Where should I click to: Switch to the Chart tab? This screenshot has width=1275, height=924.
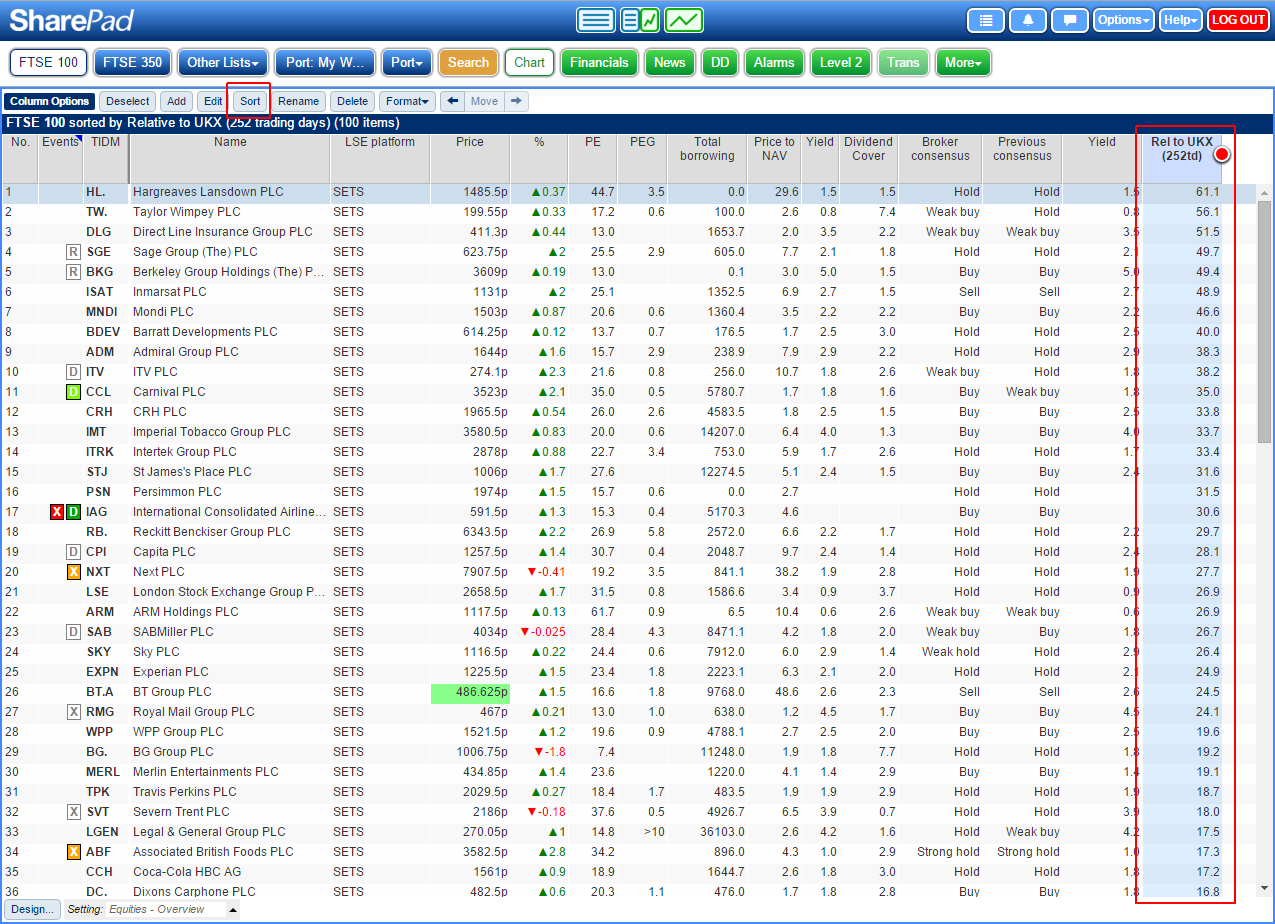[530, 62]
